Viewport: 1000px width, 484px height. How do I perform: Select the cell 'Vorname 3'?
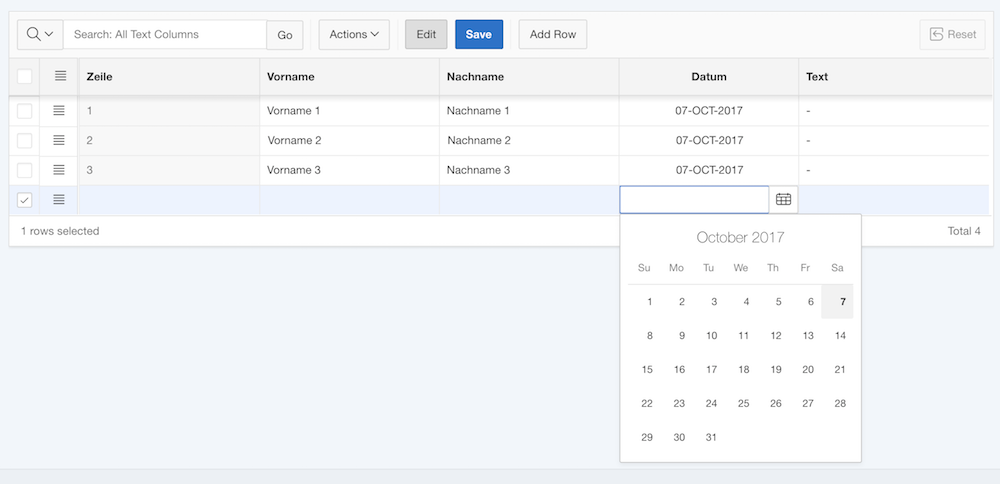(349, 170)
